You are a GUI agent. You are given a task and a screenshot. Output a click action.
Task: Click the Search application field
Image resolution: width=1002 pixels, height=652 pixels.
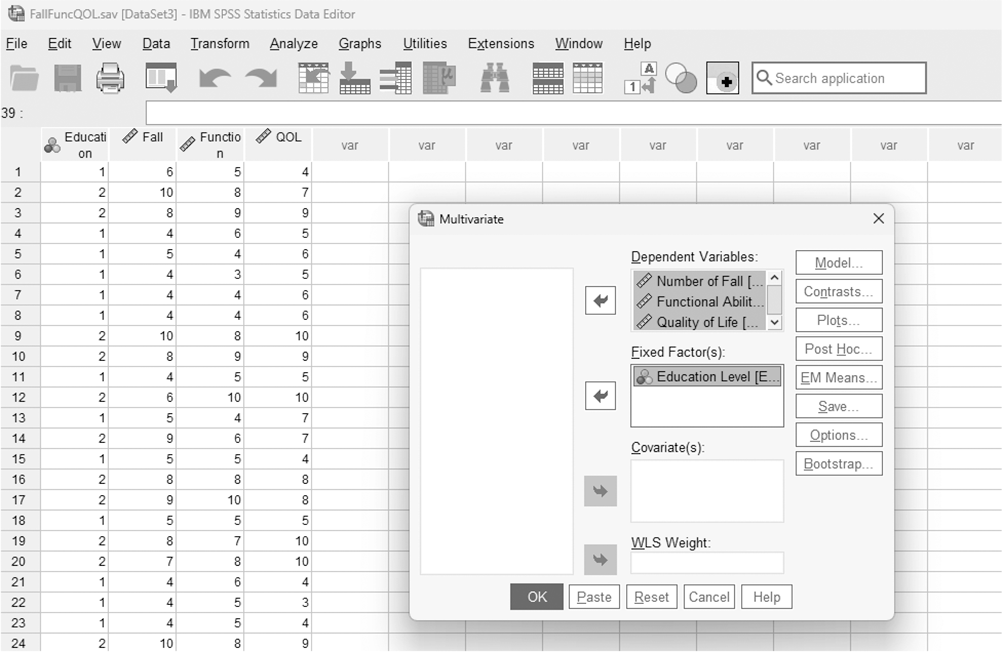(839, 78)
